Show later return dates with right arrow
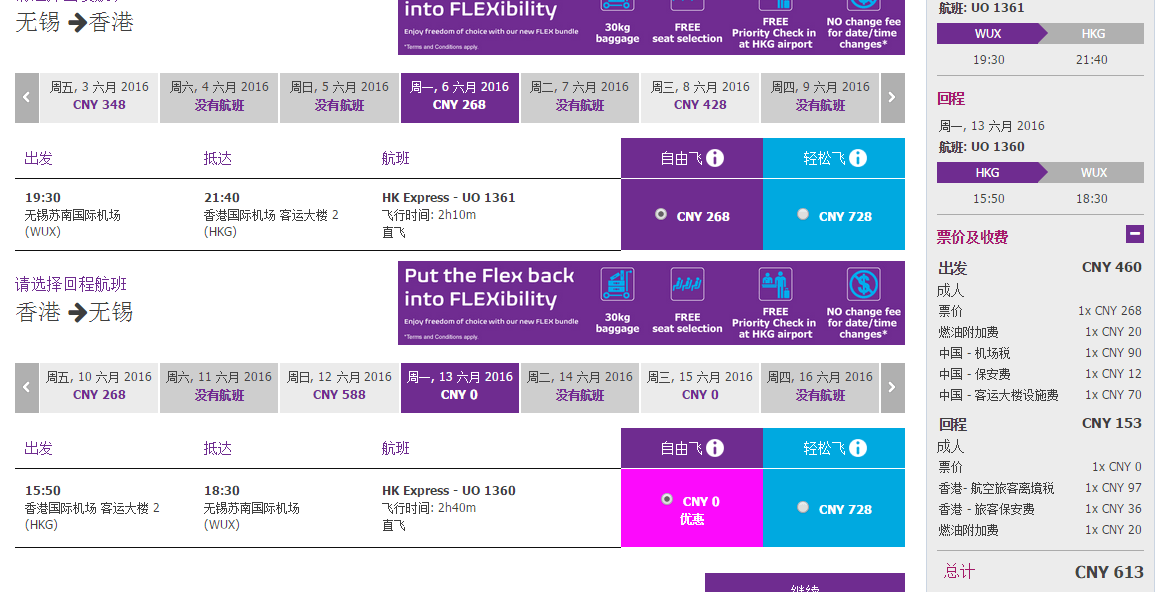 click(892, 387)
